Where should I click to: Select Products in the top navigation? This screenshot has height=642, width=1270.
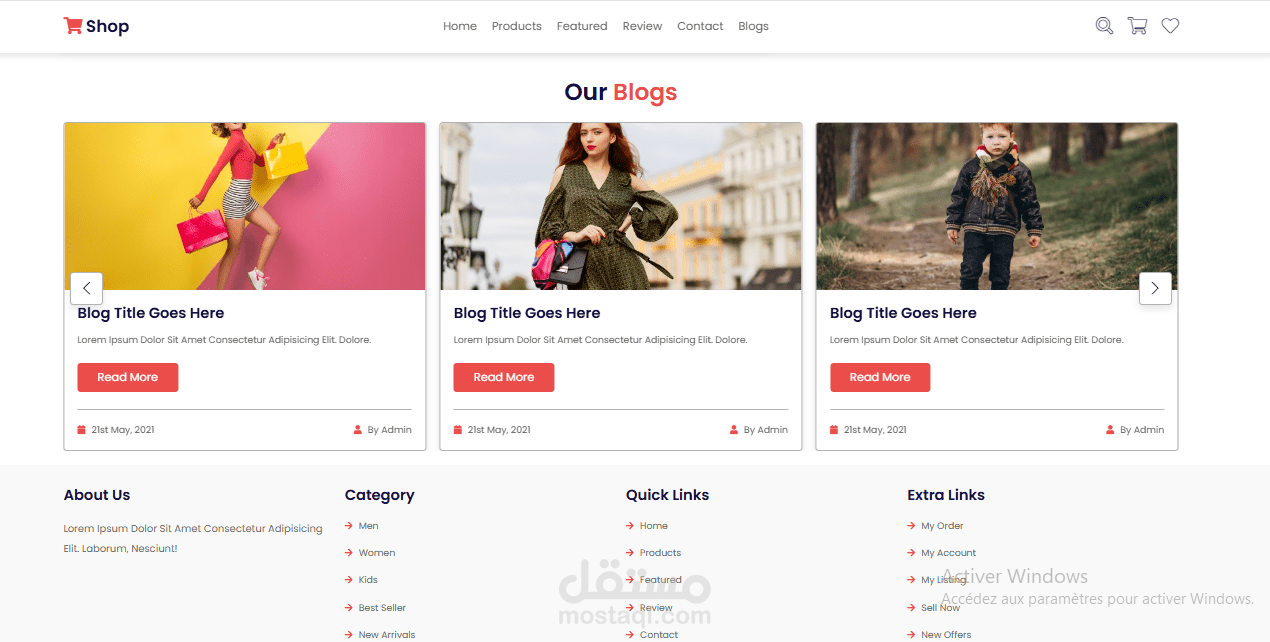tap(517, 26)
